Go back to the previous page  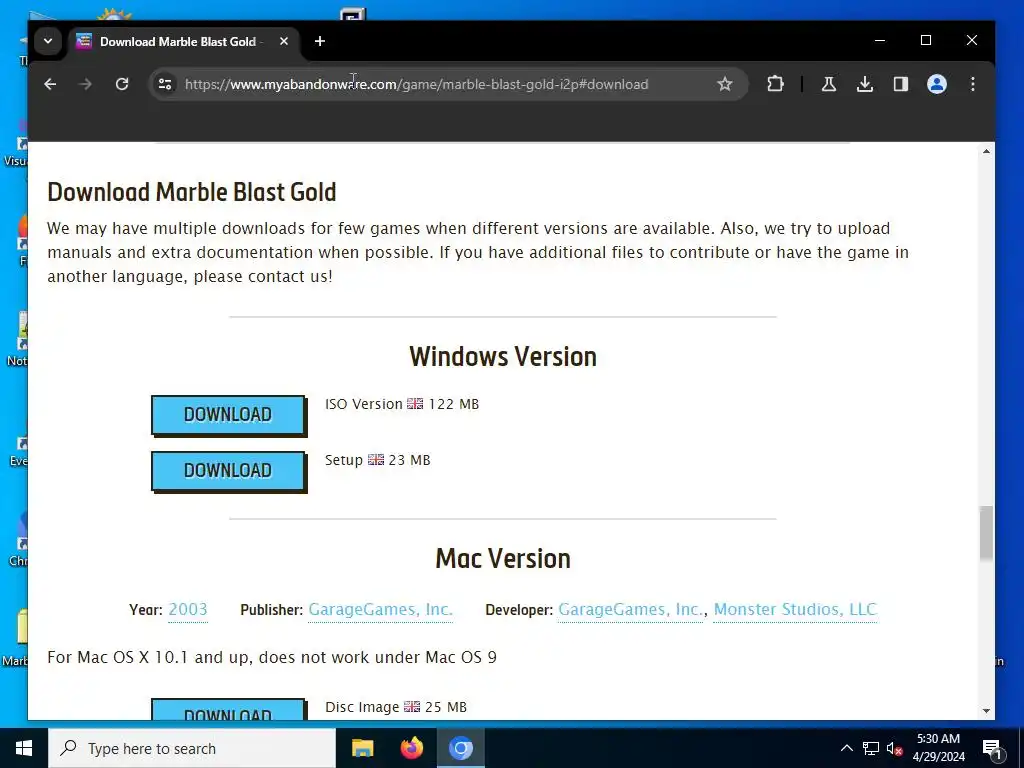(x=50, y=84)
